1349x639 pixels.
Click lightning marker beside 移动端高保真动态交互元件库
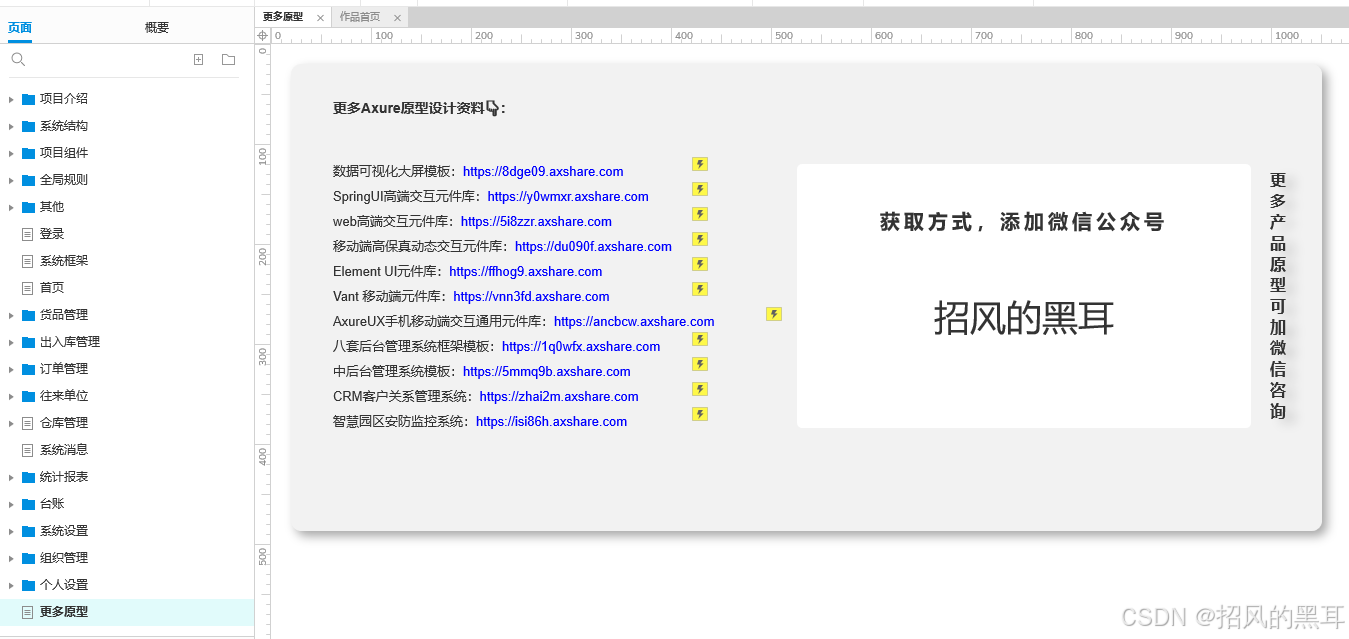700,239
